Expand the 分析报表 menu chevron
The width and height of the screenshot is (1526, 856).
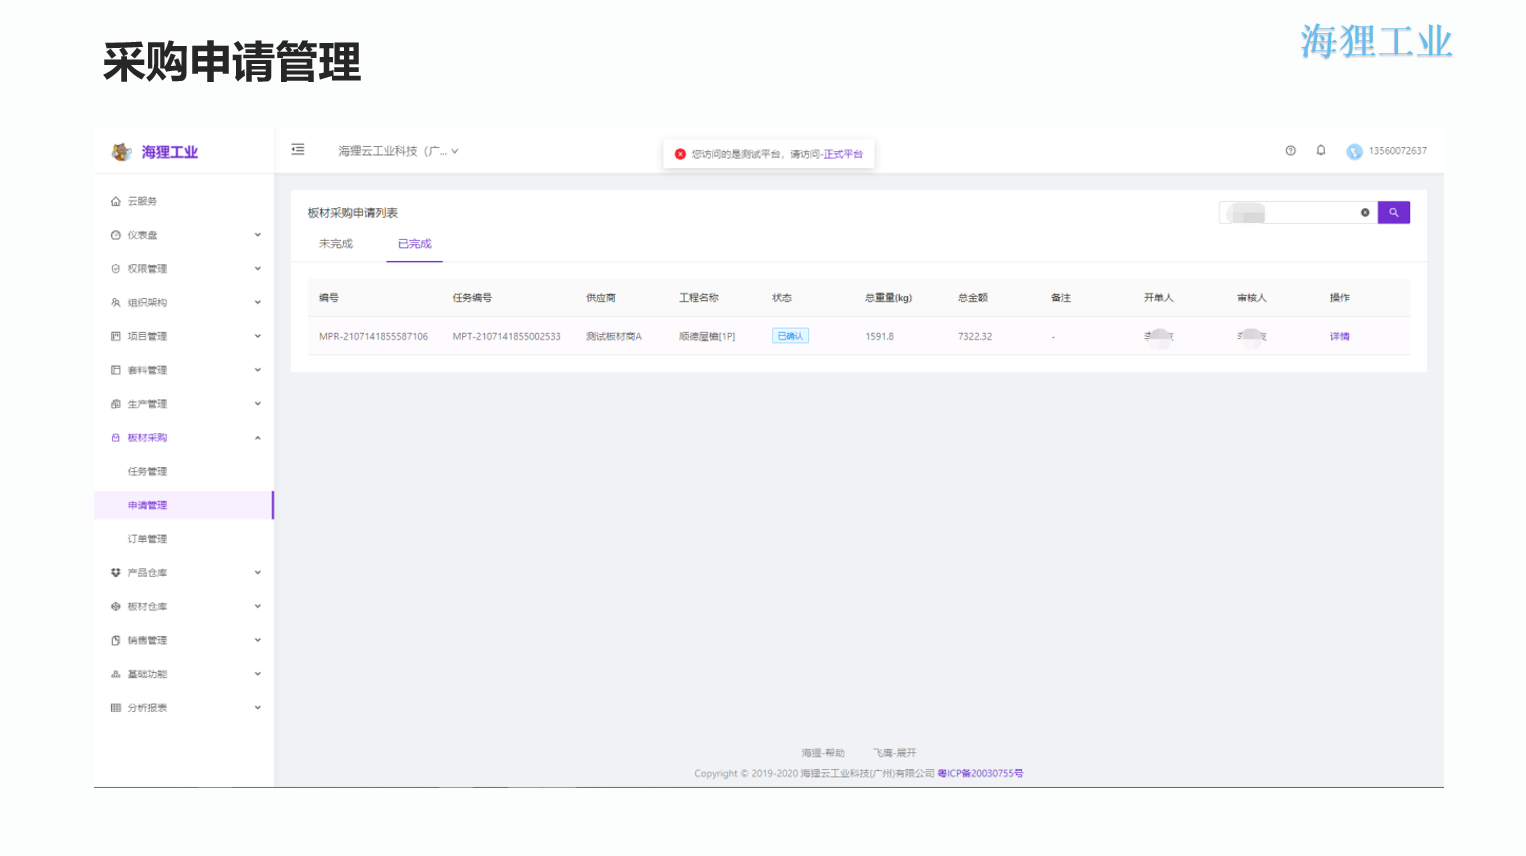pyautogui.click(x=258, y=708)
